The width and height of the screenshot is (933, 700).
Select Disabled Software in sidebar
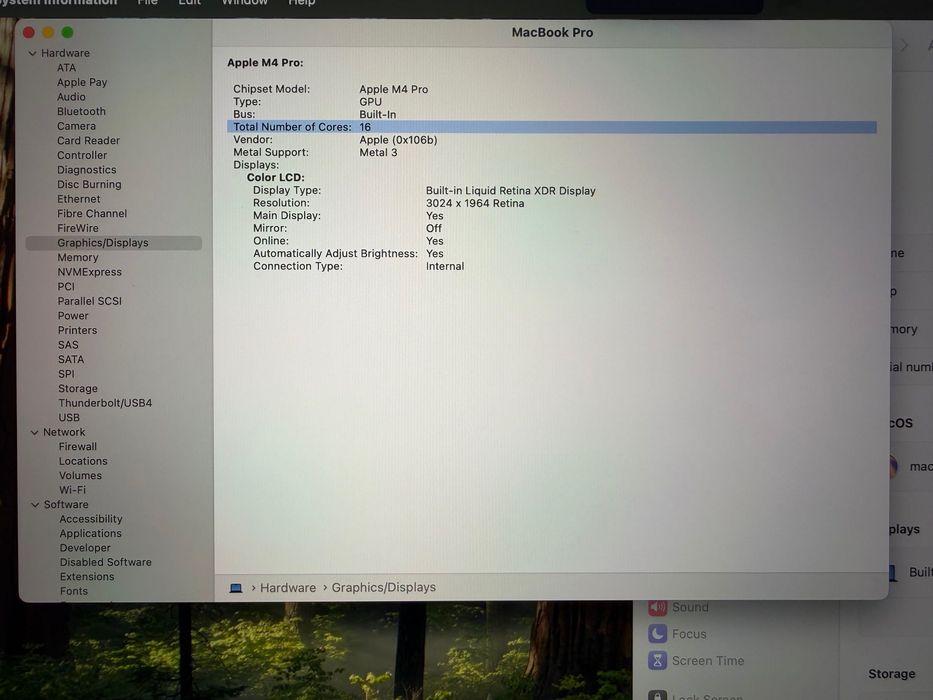[x=106, y=562]
